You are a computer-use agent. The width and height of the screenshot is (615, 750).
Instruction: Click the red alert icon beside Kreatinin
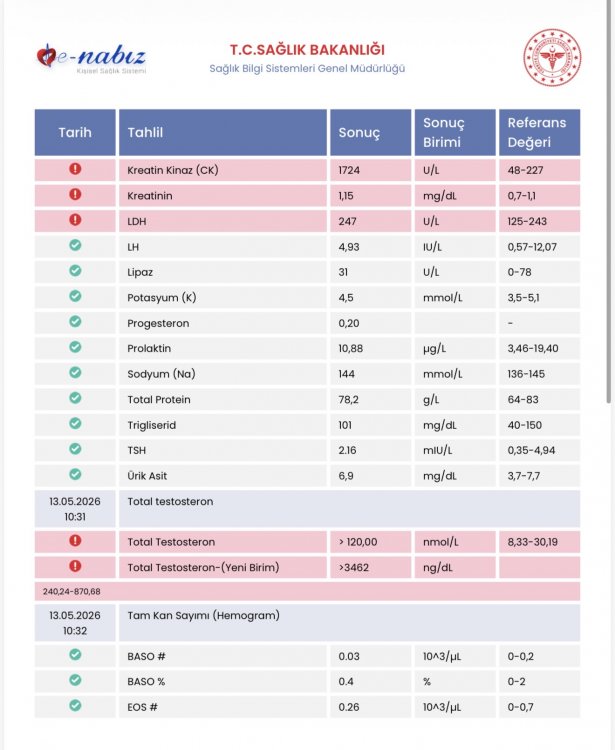(75, 194)
